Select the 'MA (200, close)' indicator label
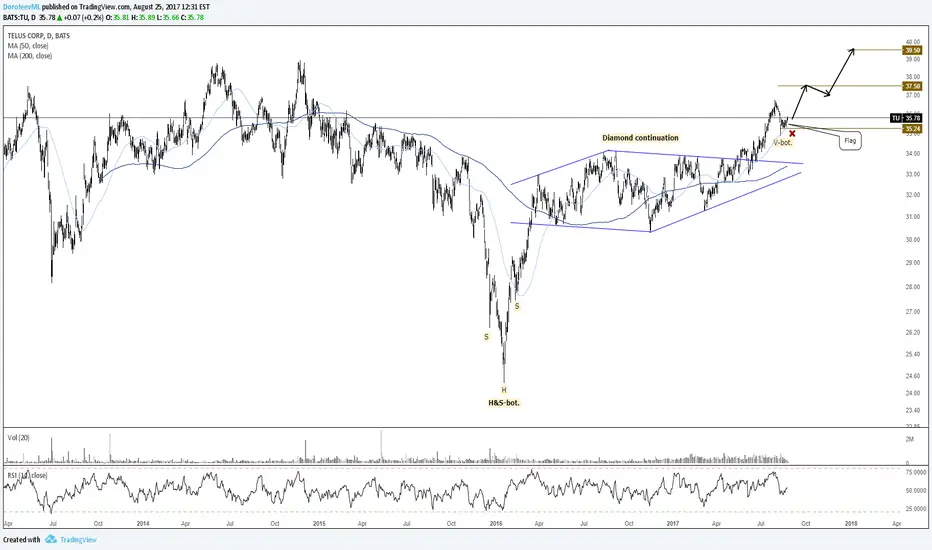This screenshot has width=932, height=550. coord(30,56)
